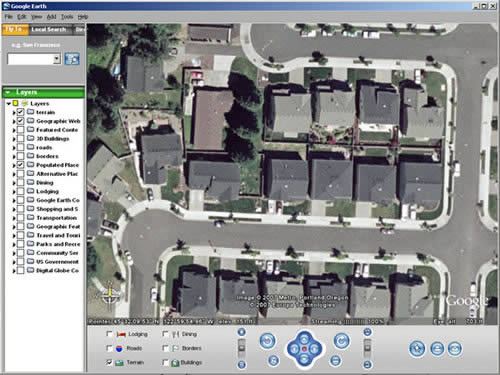Check Lodging in the bottom panel
Image resolution: width=500 pixels, height=375 pixels.
tap(109, 334)
